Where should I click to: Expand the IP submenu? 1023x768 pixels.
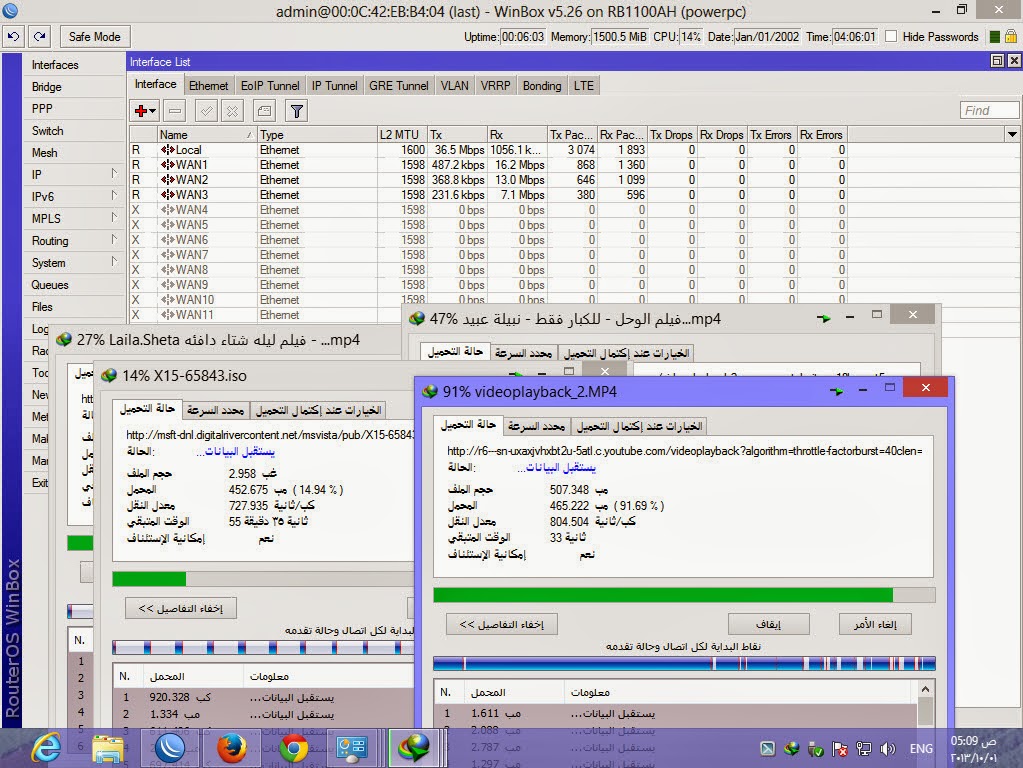pyautogui.click(x=114, y=174)
